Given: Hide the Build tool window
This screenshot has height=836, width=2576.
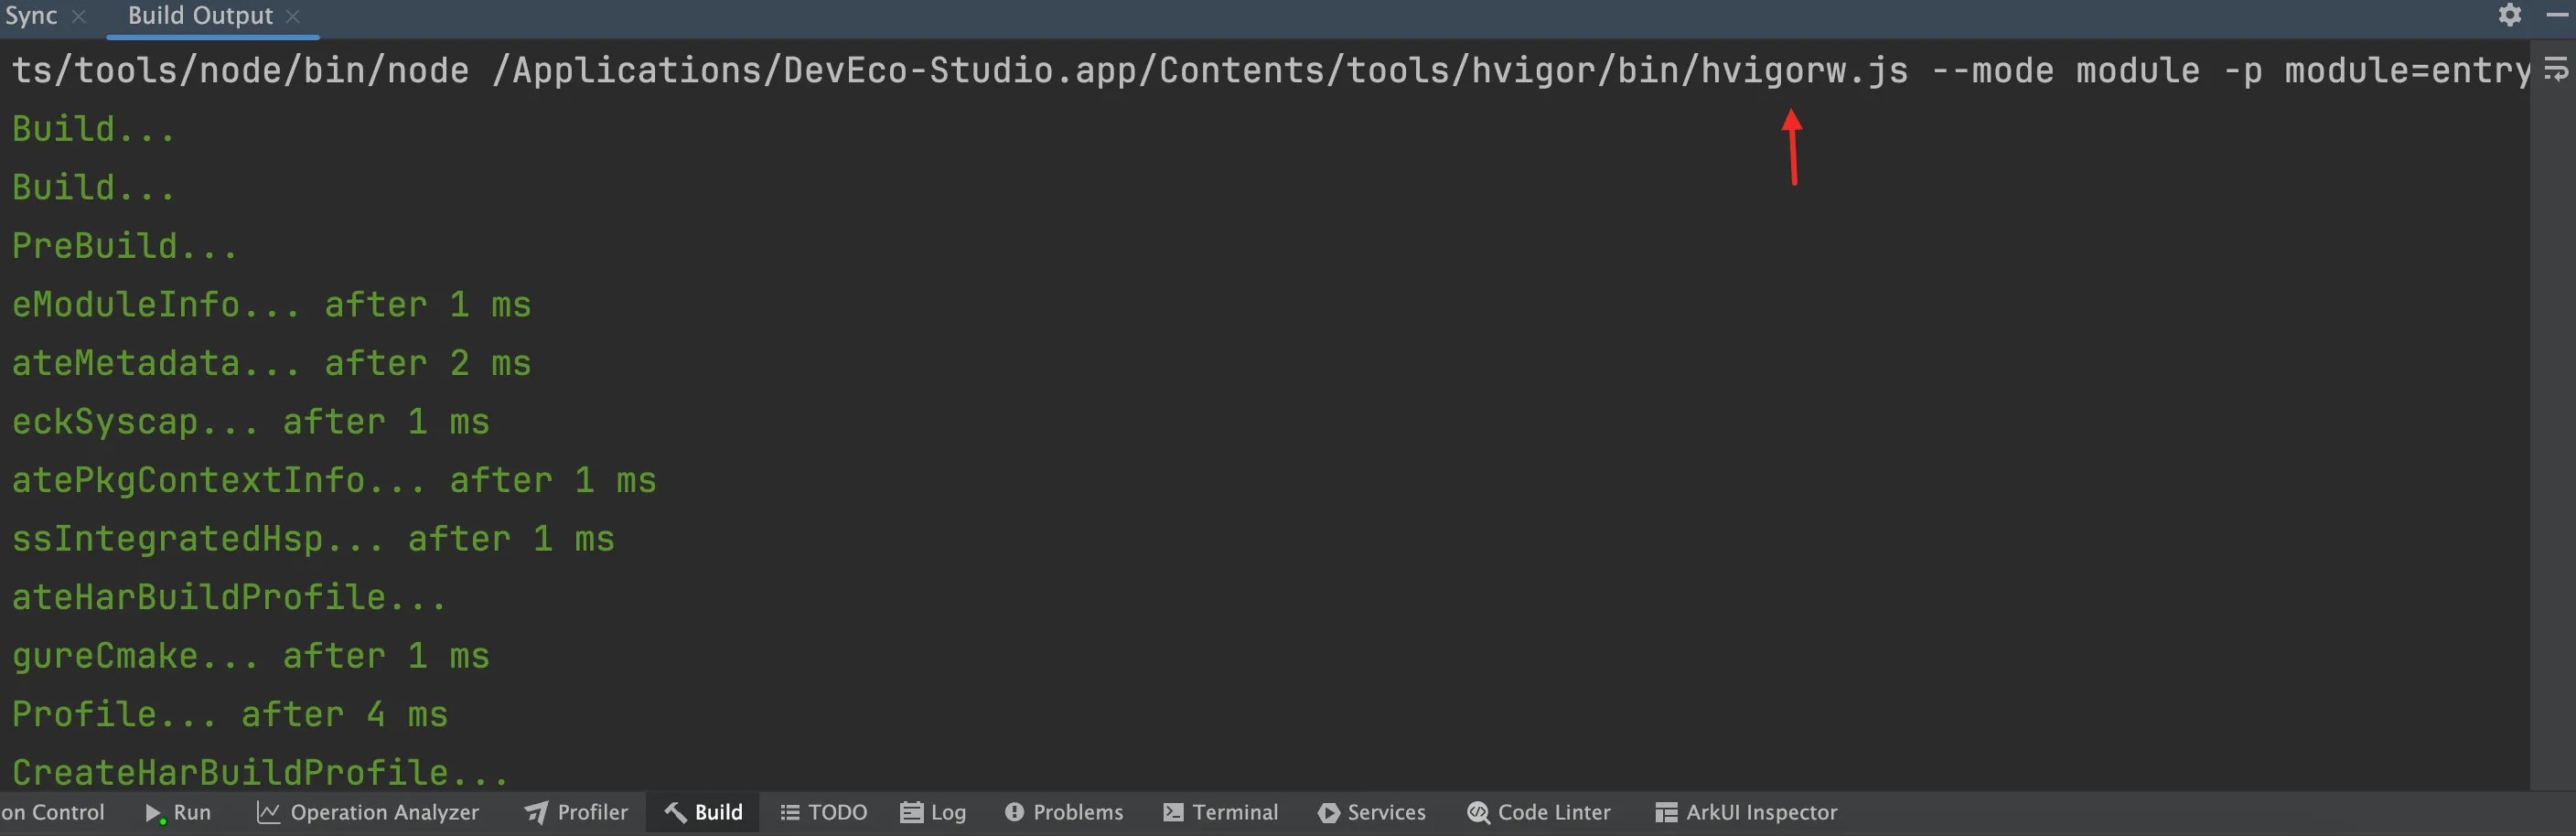Looking at the screenshot, I should click(x=2557, y=15).
